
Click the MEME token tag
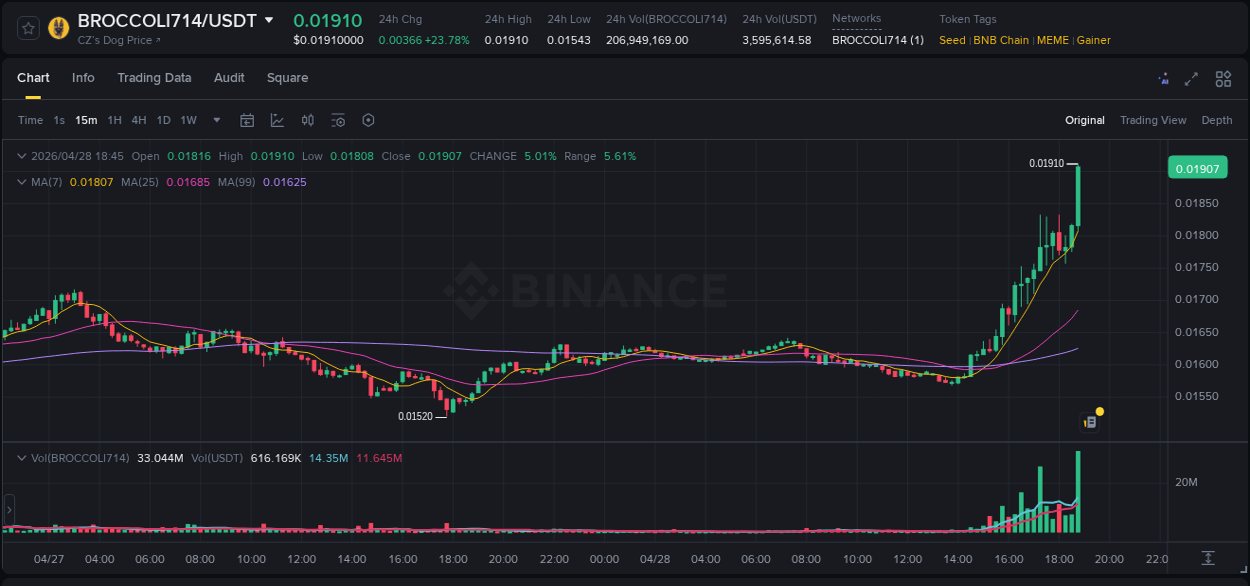coord(1053,40)
